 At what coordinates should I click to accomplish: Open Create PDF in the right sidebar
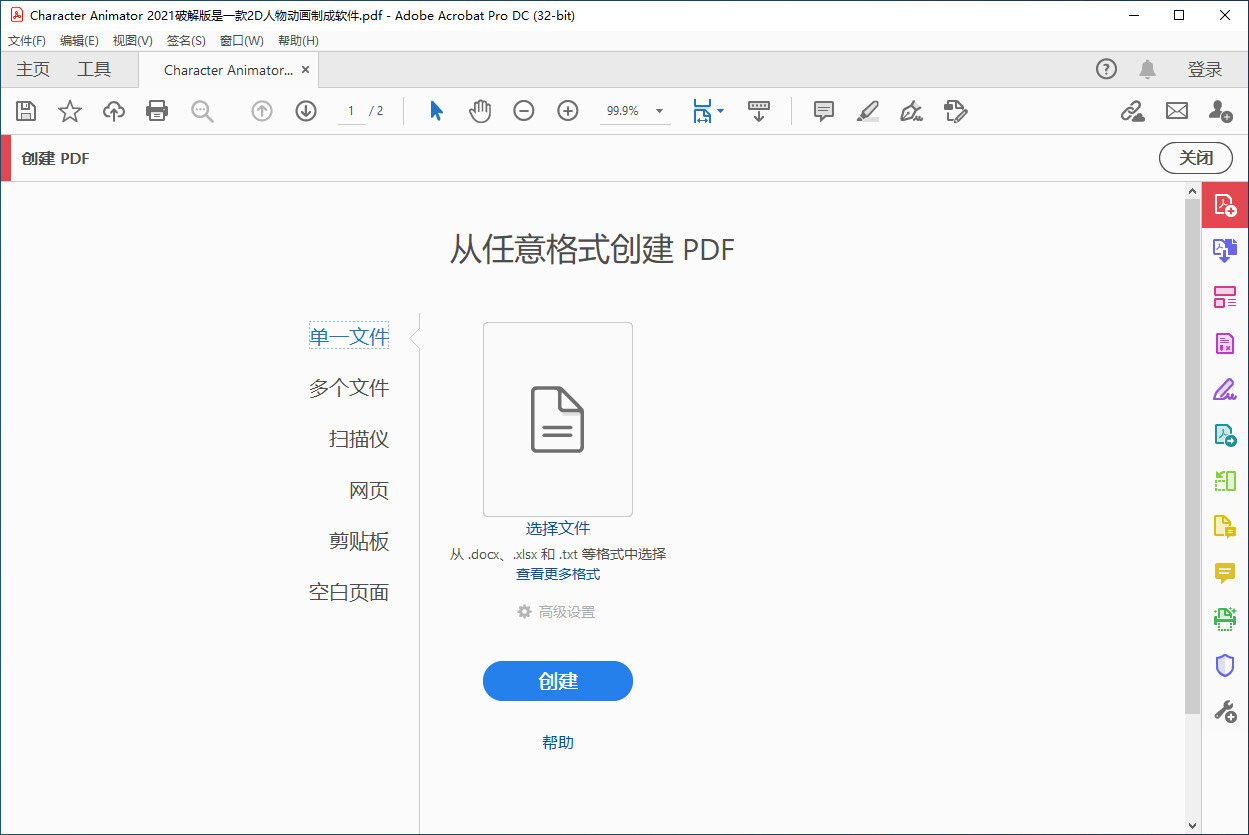pyautogui.click(x=1225, y=204)
